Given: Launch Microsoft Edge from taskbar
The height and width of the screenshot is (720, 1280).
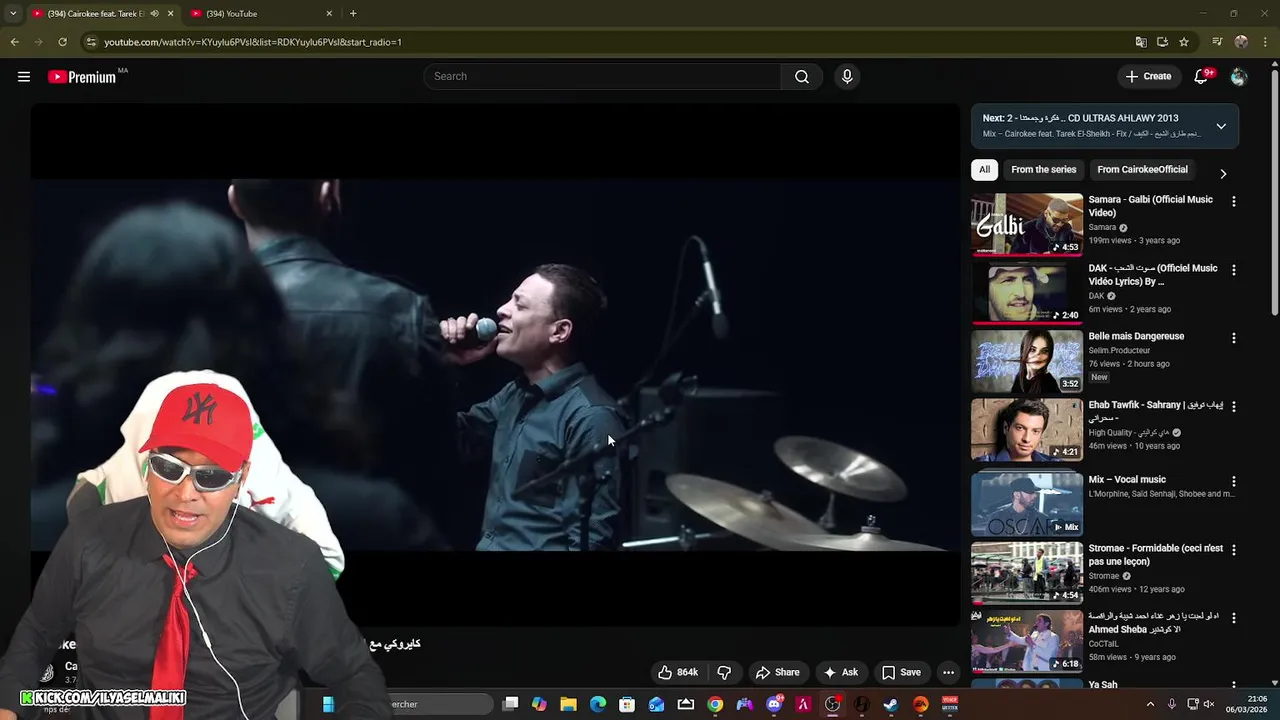Looking at the screenshot, I should tap(598, 705).
